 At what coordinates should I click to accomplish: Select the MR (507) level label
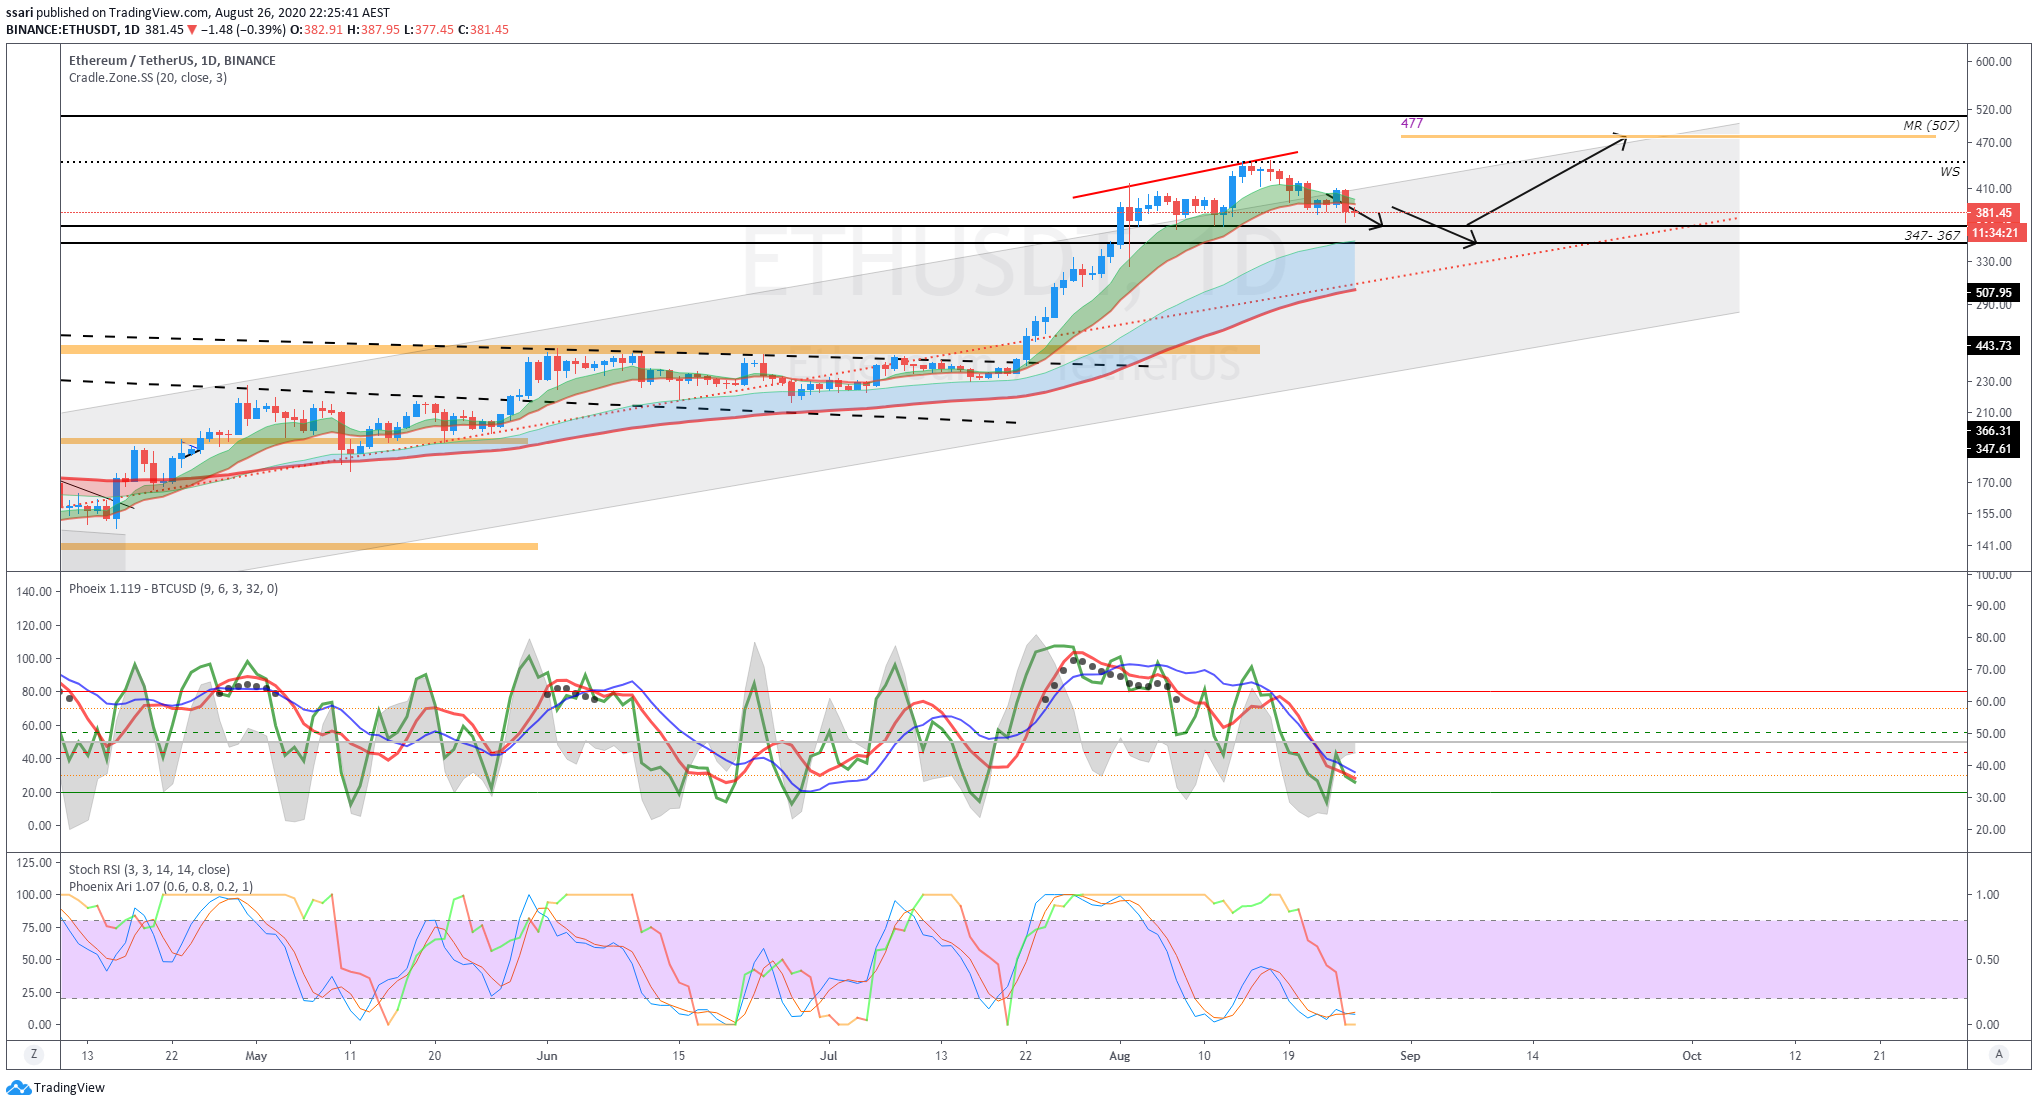coord(1931,125)
